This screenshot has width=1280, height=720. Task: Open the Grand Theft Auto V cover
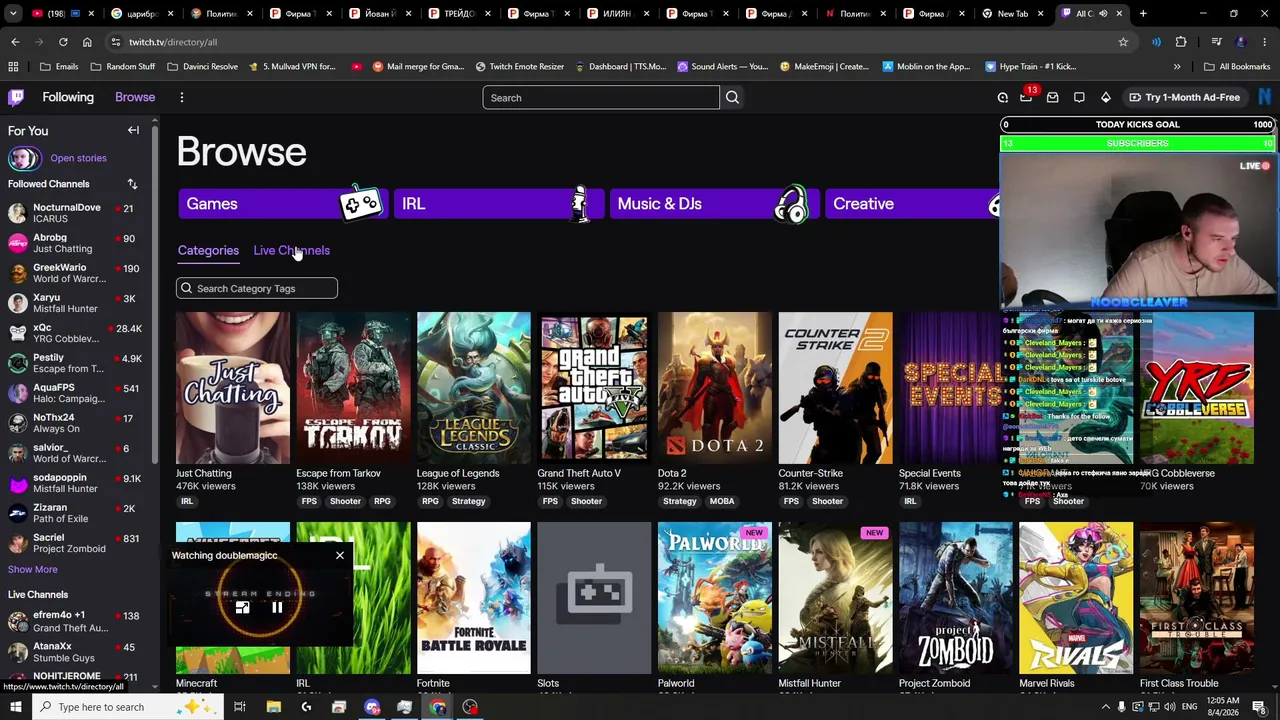tap(594, 387)
